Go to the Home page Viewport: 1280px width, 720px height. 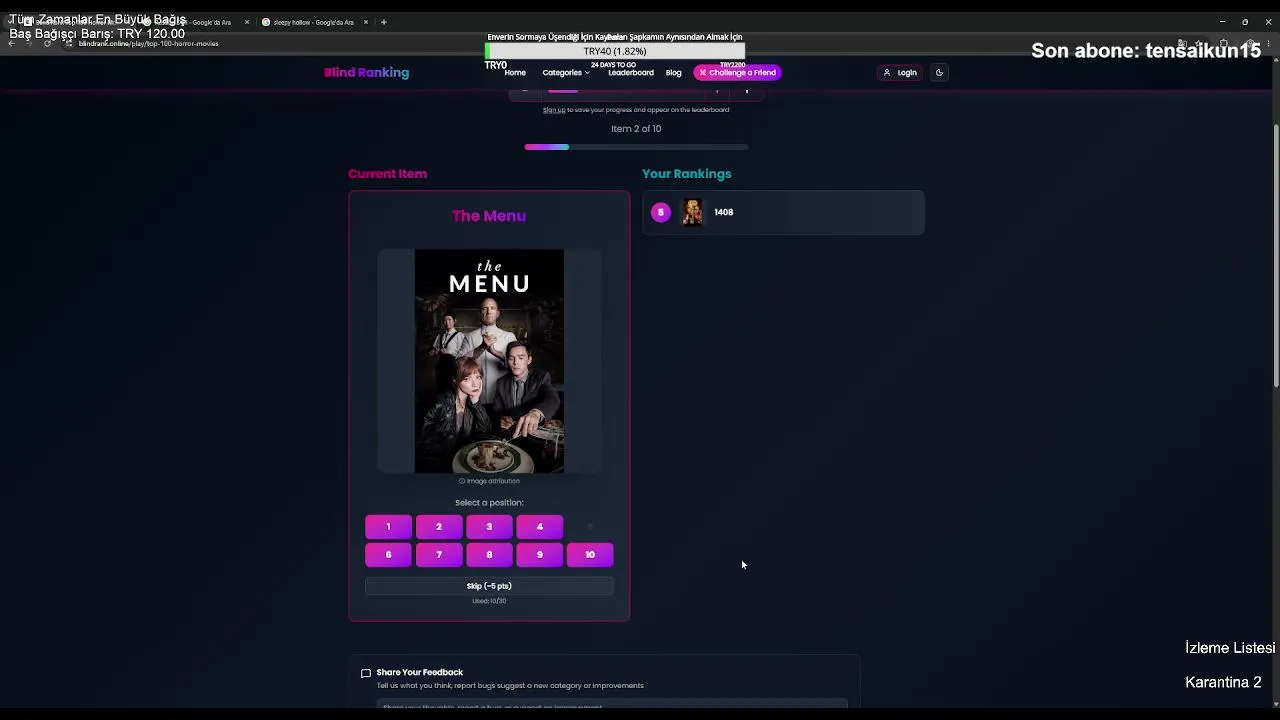point(515,72)
